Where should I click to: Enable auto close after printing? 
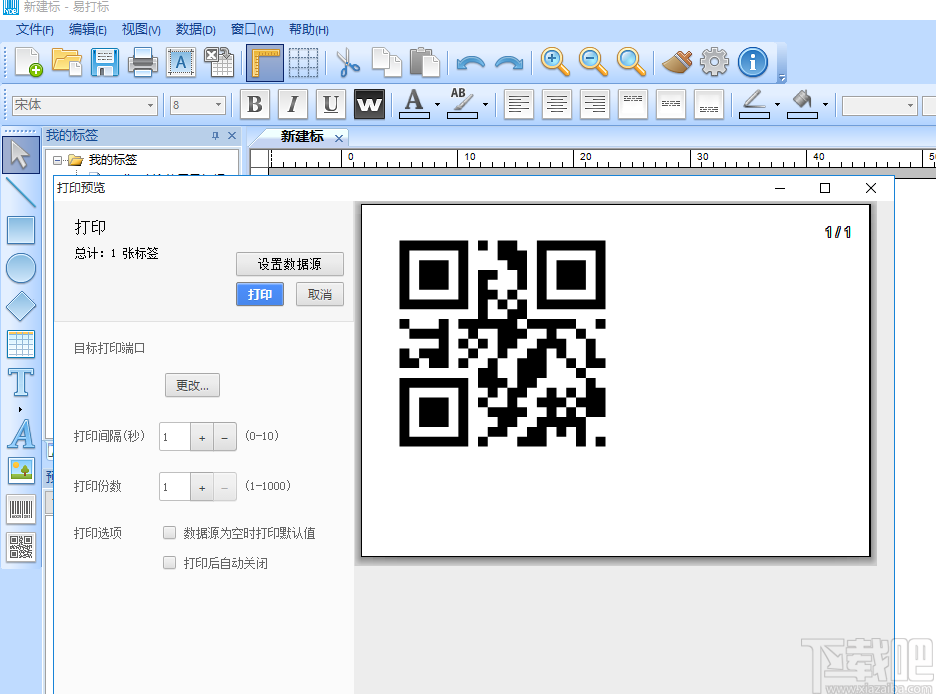(x=170, y=562)
